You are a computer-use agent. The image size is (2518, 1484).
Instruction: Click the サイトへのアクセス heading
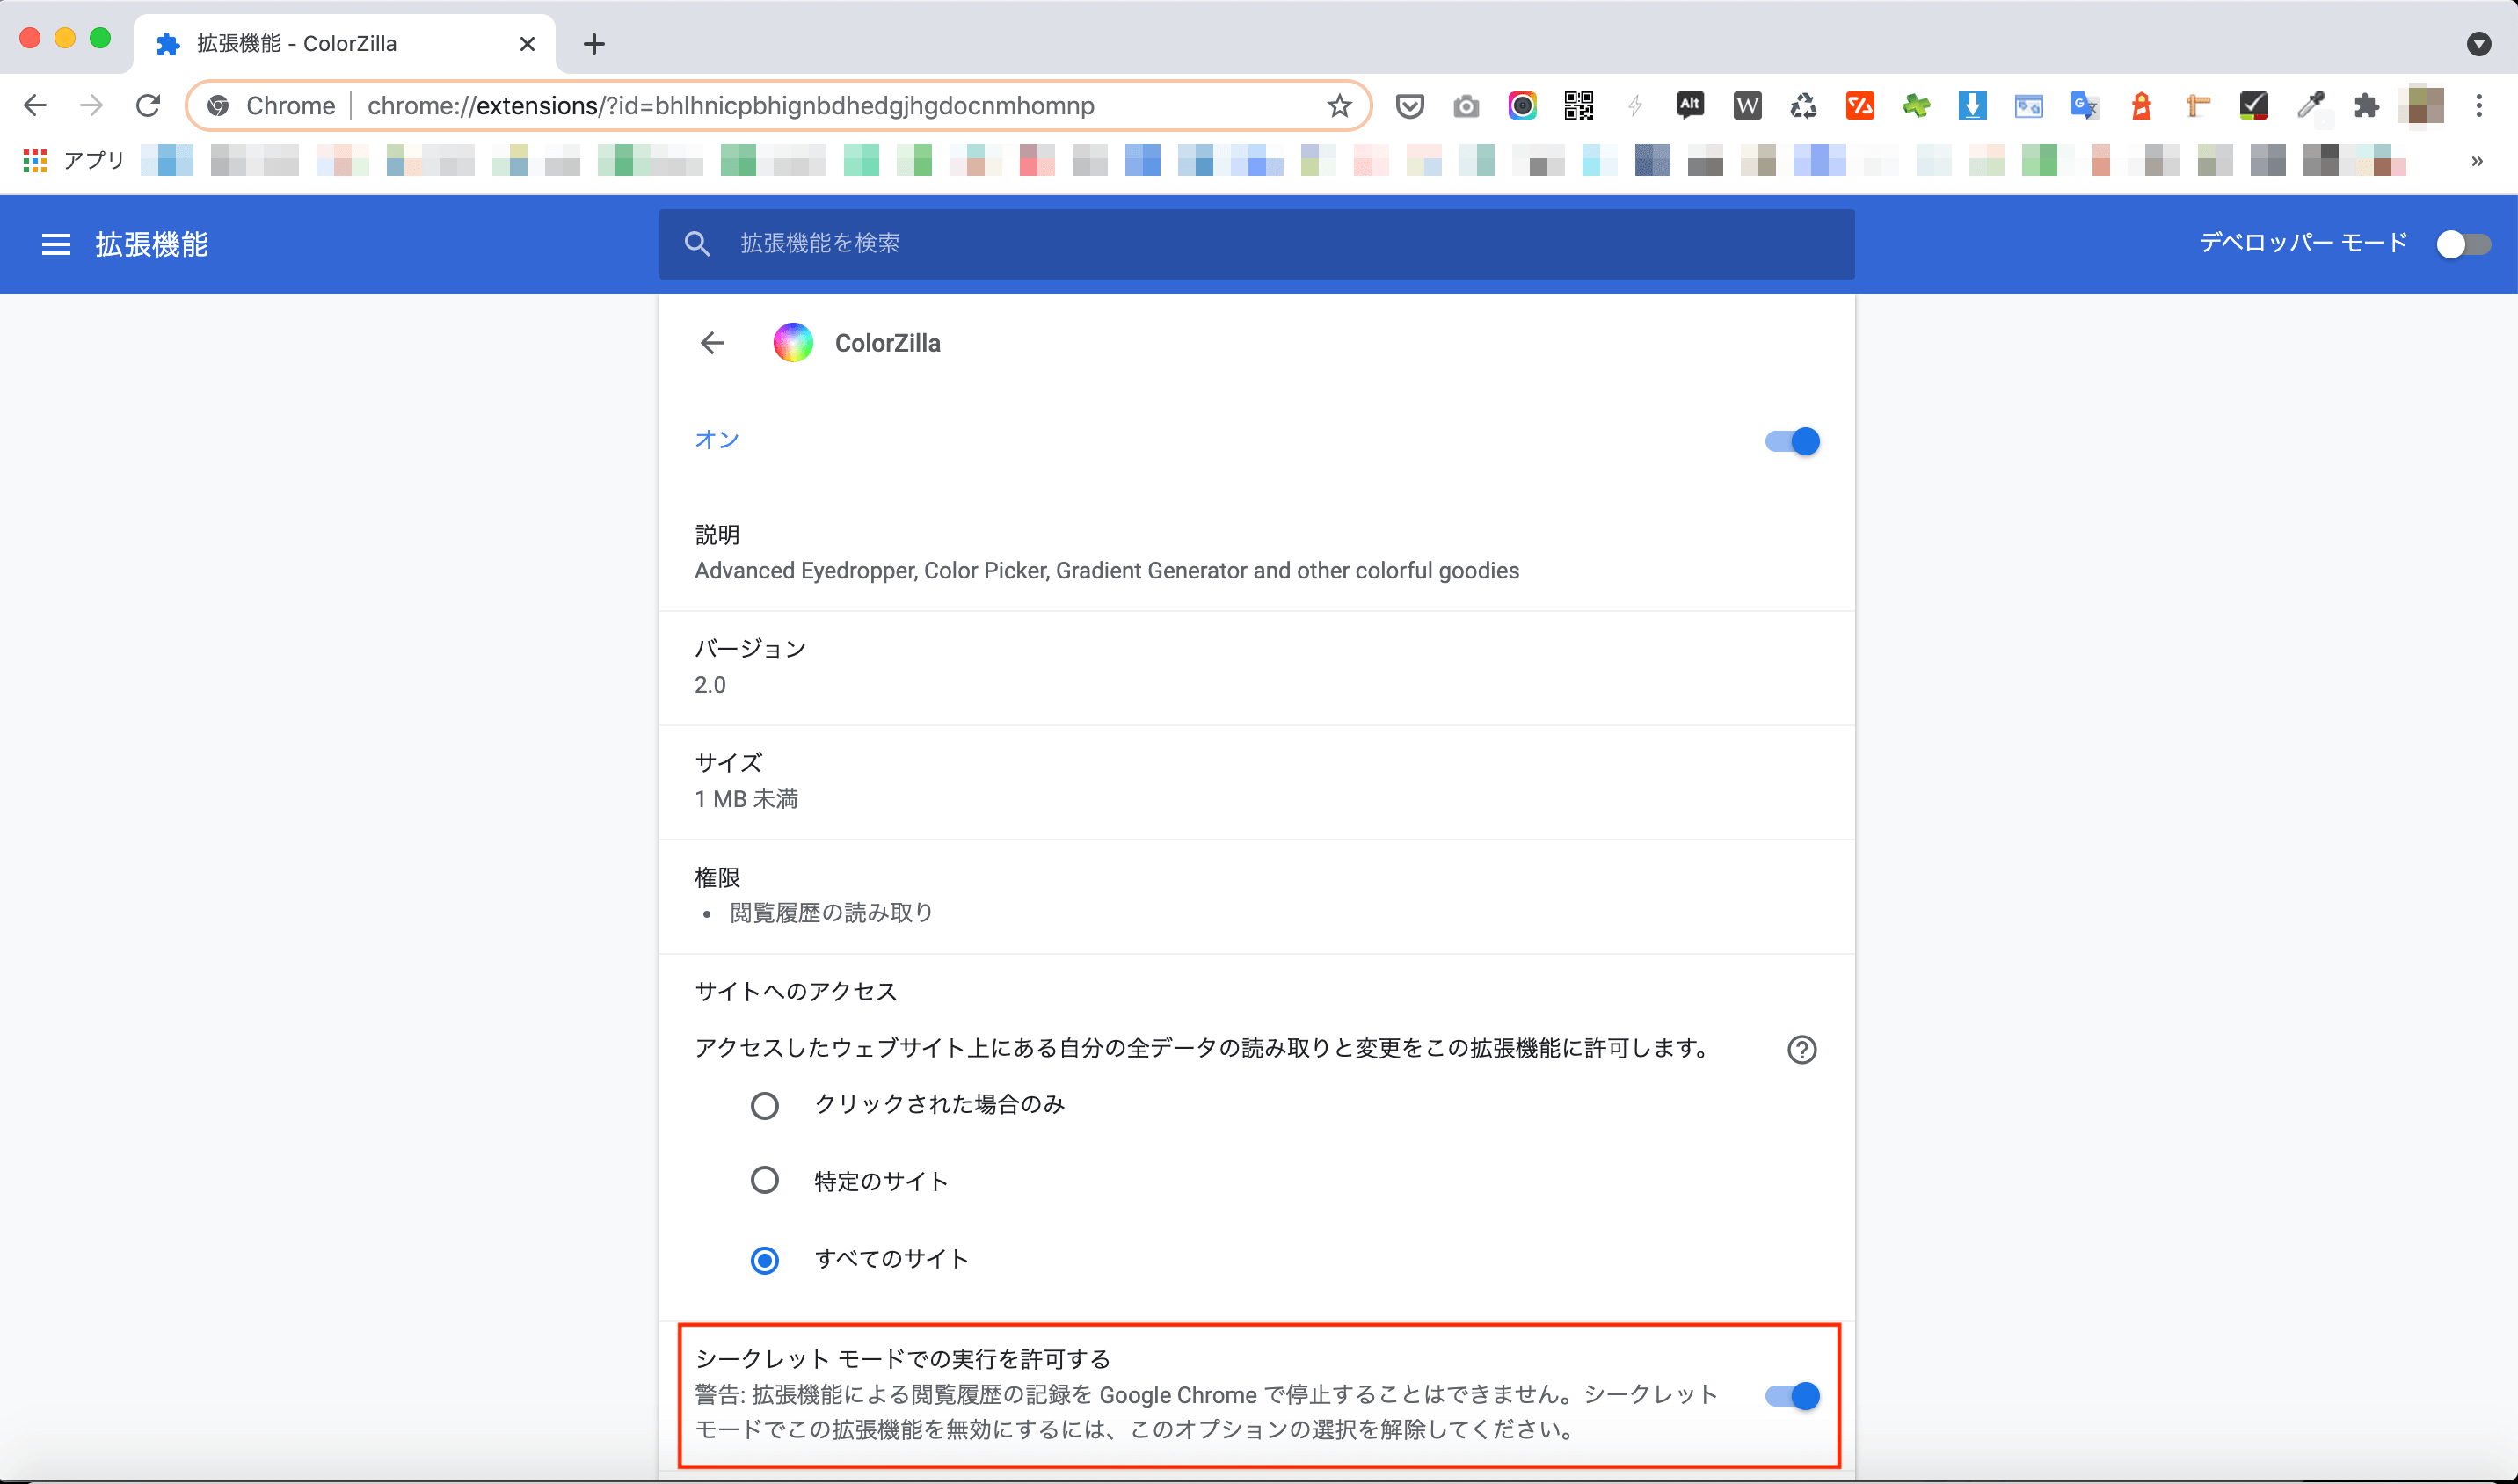point(796,992)
